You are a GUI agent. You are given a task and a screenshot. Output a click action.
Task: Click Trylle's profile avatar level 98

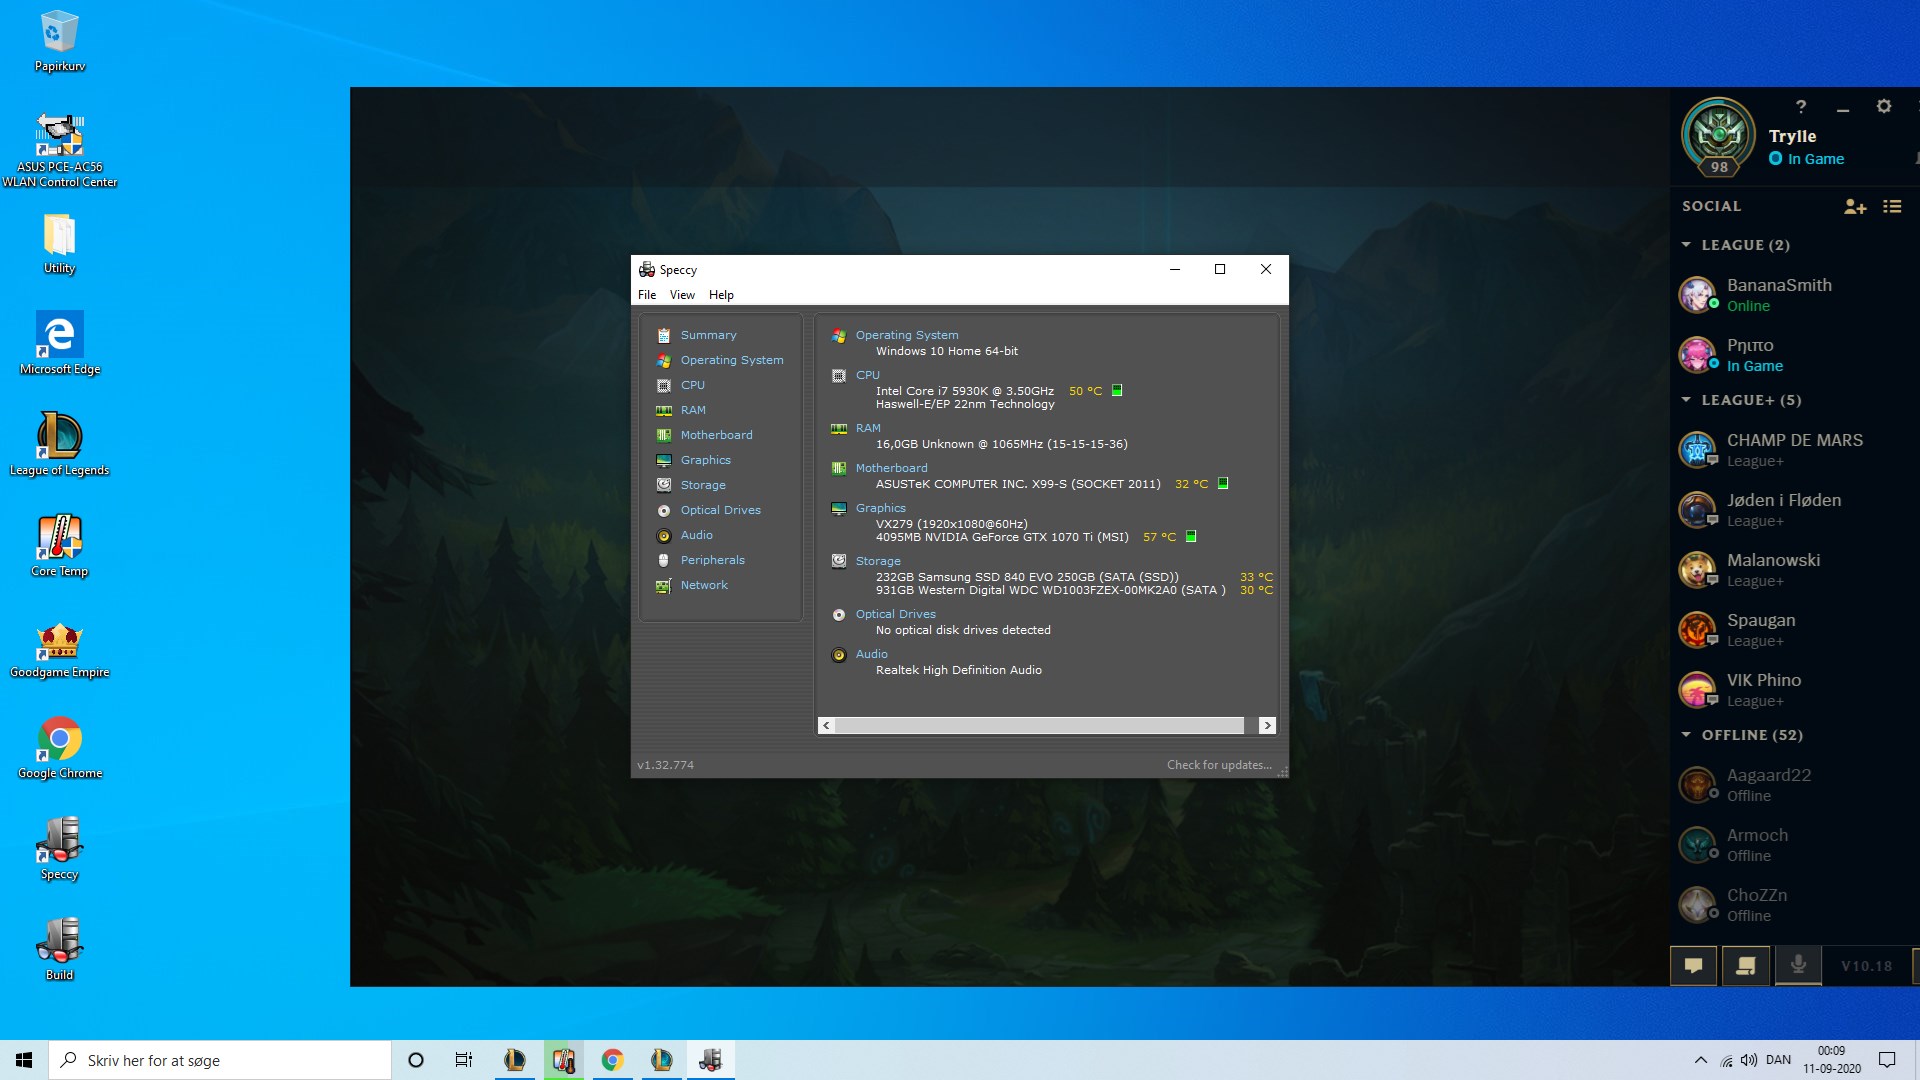(x=1719, y=136)
